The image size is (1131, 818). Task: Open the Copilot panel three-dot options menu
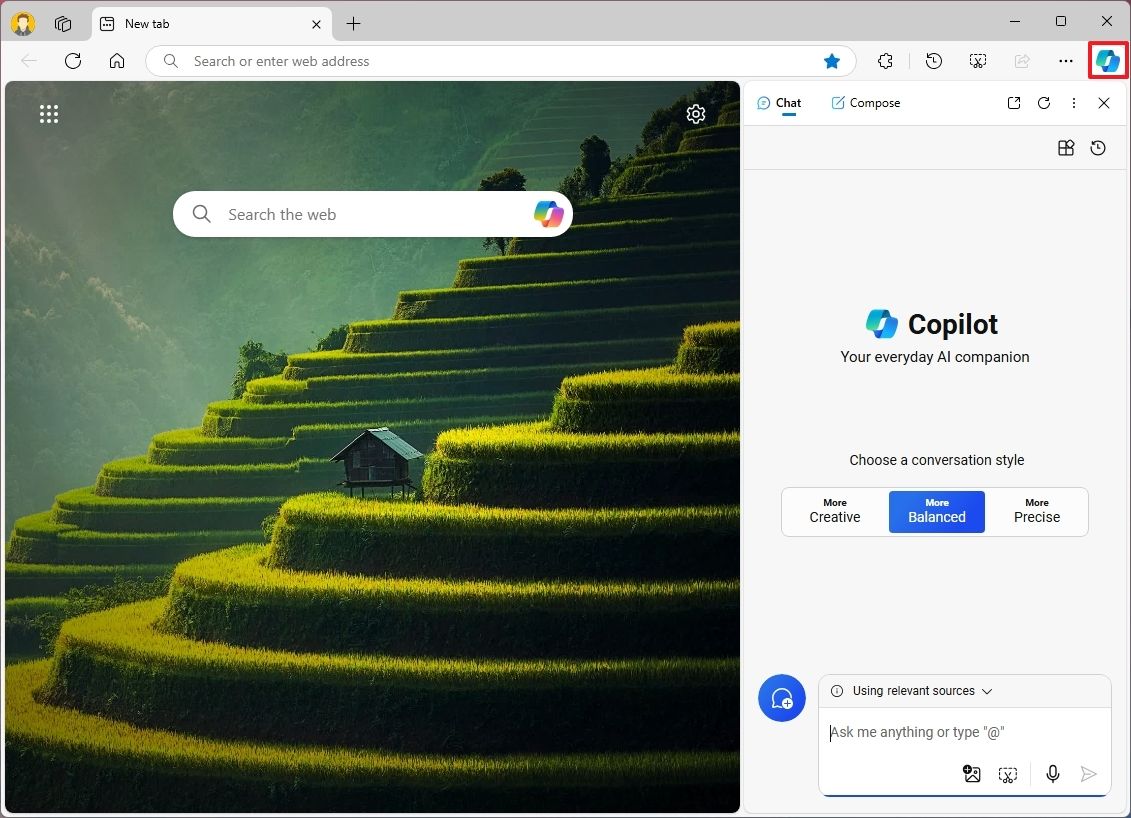coord(1073,102)
